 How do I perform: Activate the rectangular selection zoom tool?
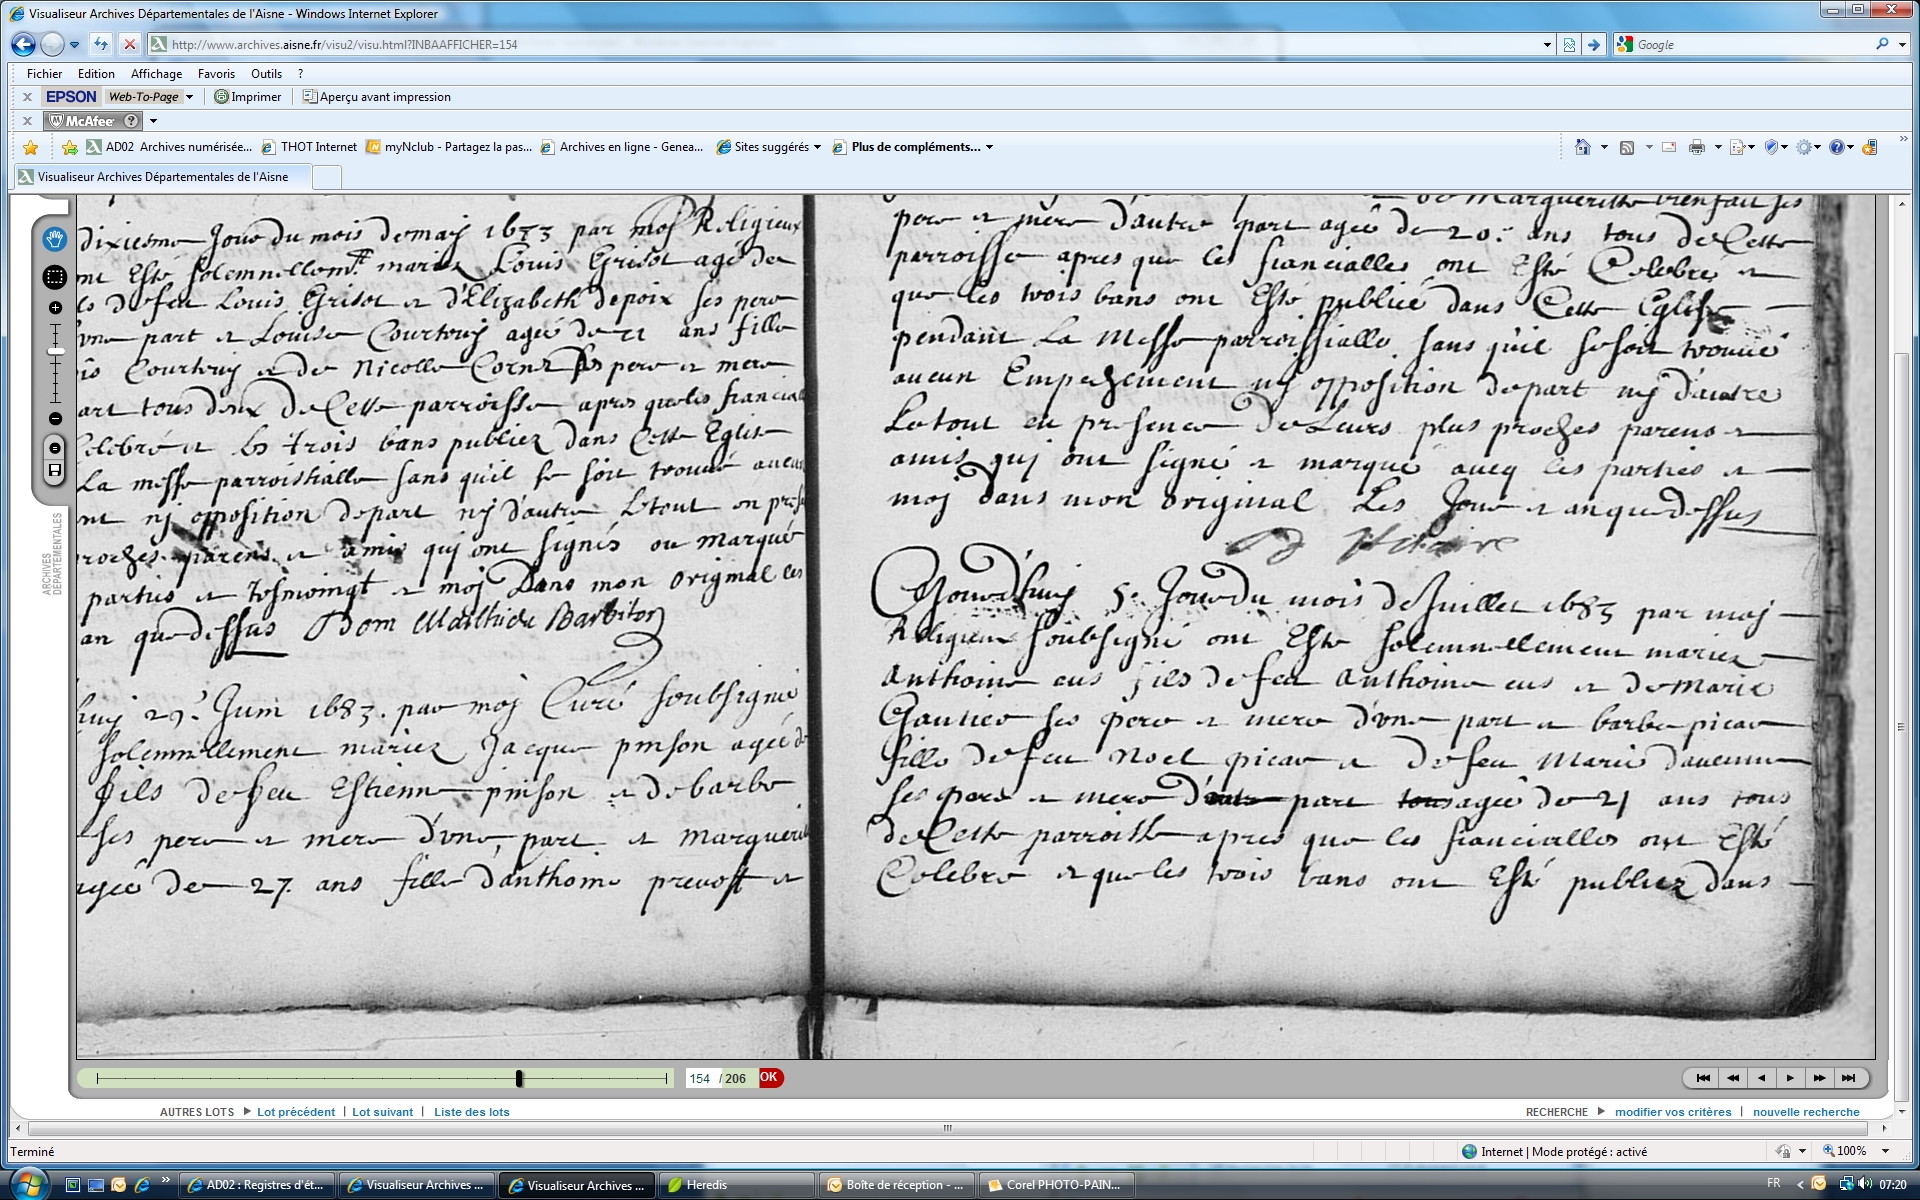55,277
